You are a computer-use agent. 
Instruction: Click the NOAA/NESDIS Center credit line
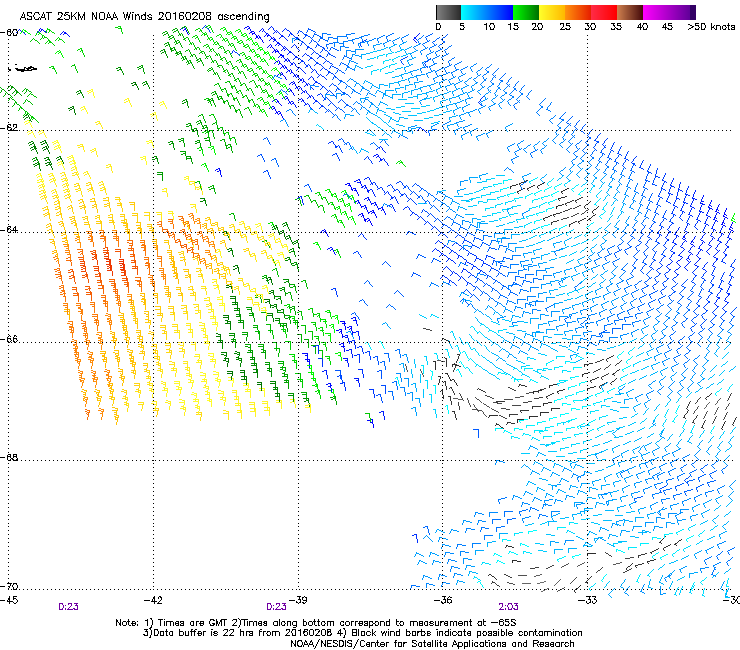click(432, 644)
